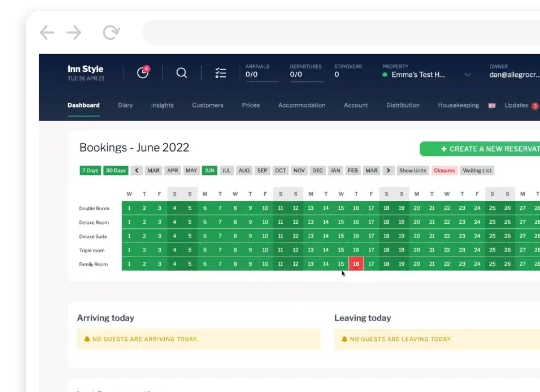Click the browser address bar
The height and width of the screenshot is (392, 540).
point(341,32)
